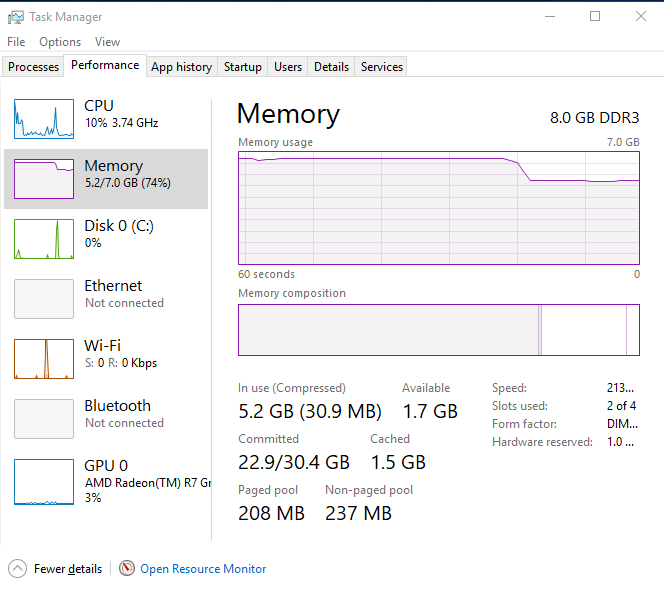664x593 pixels.
Task: Click the Resource Monitor icon
Action: 127,568
